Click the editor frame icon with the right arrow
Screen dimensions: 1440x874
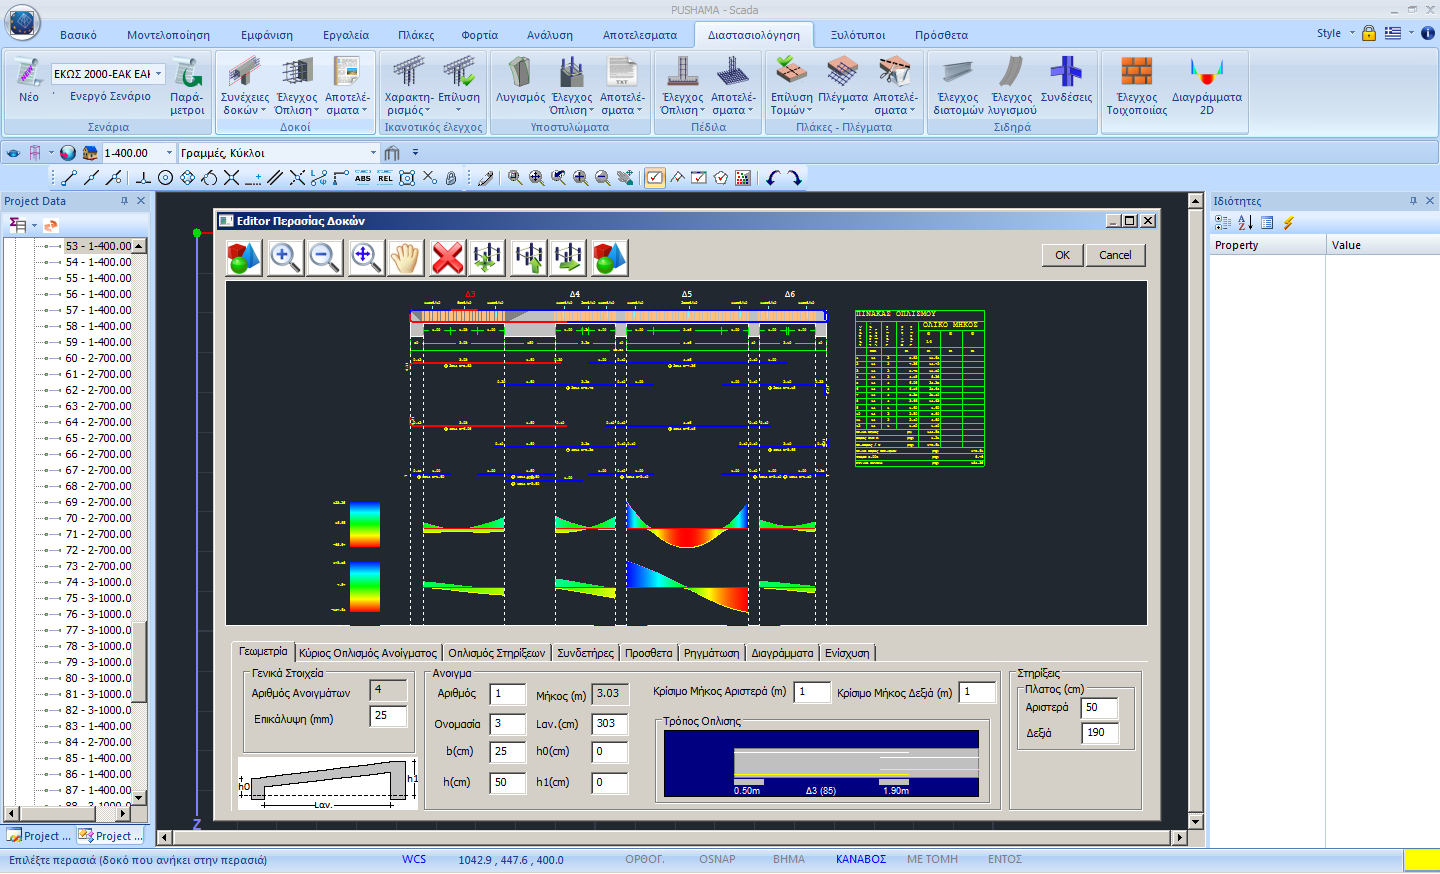(x=569, y=257)
